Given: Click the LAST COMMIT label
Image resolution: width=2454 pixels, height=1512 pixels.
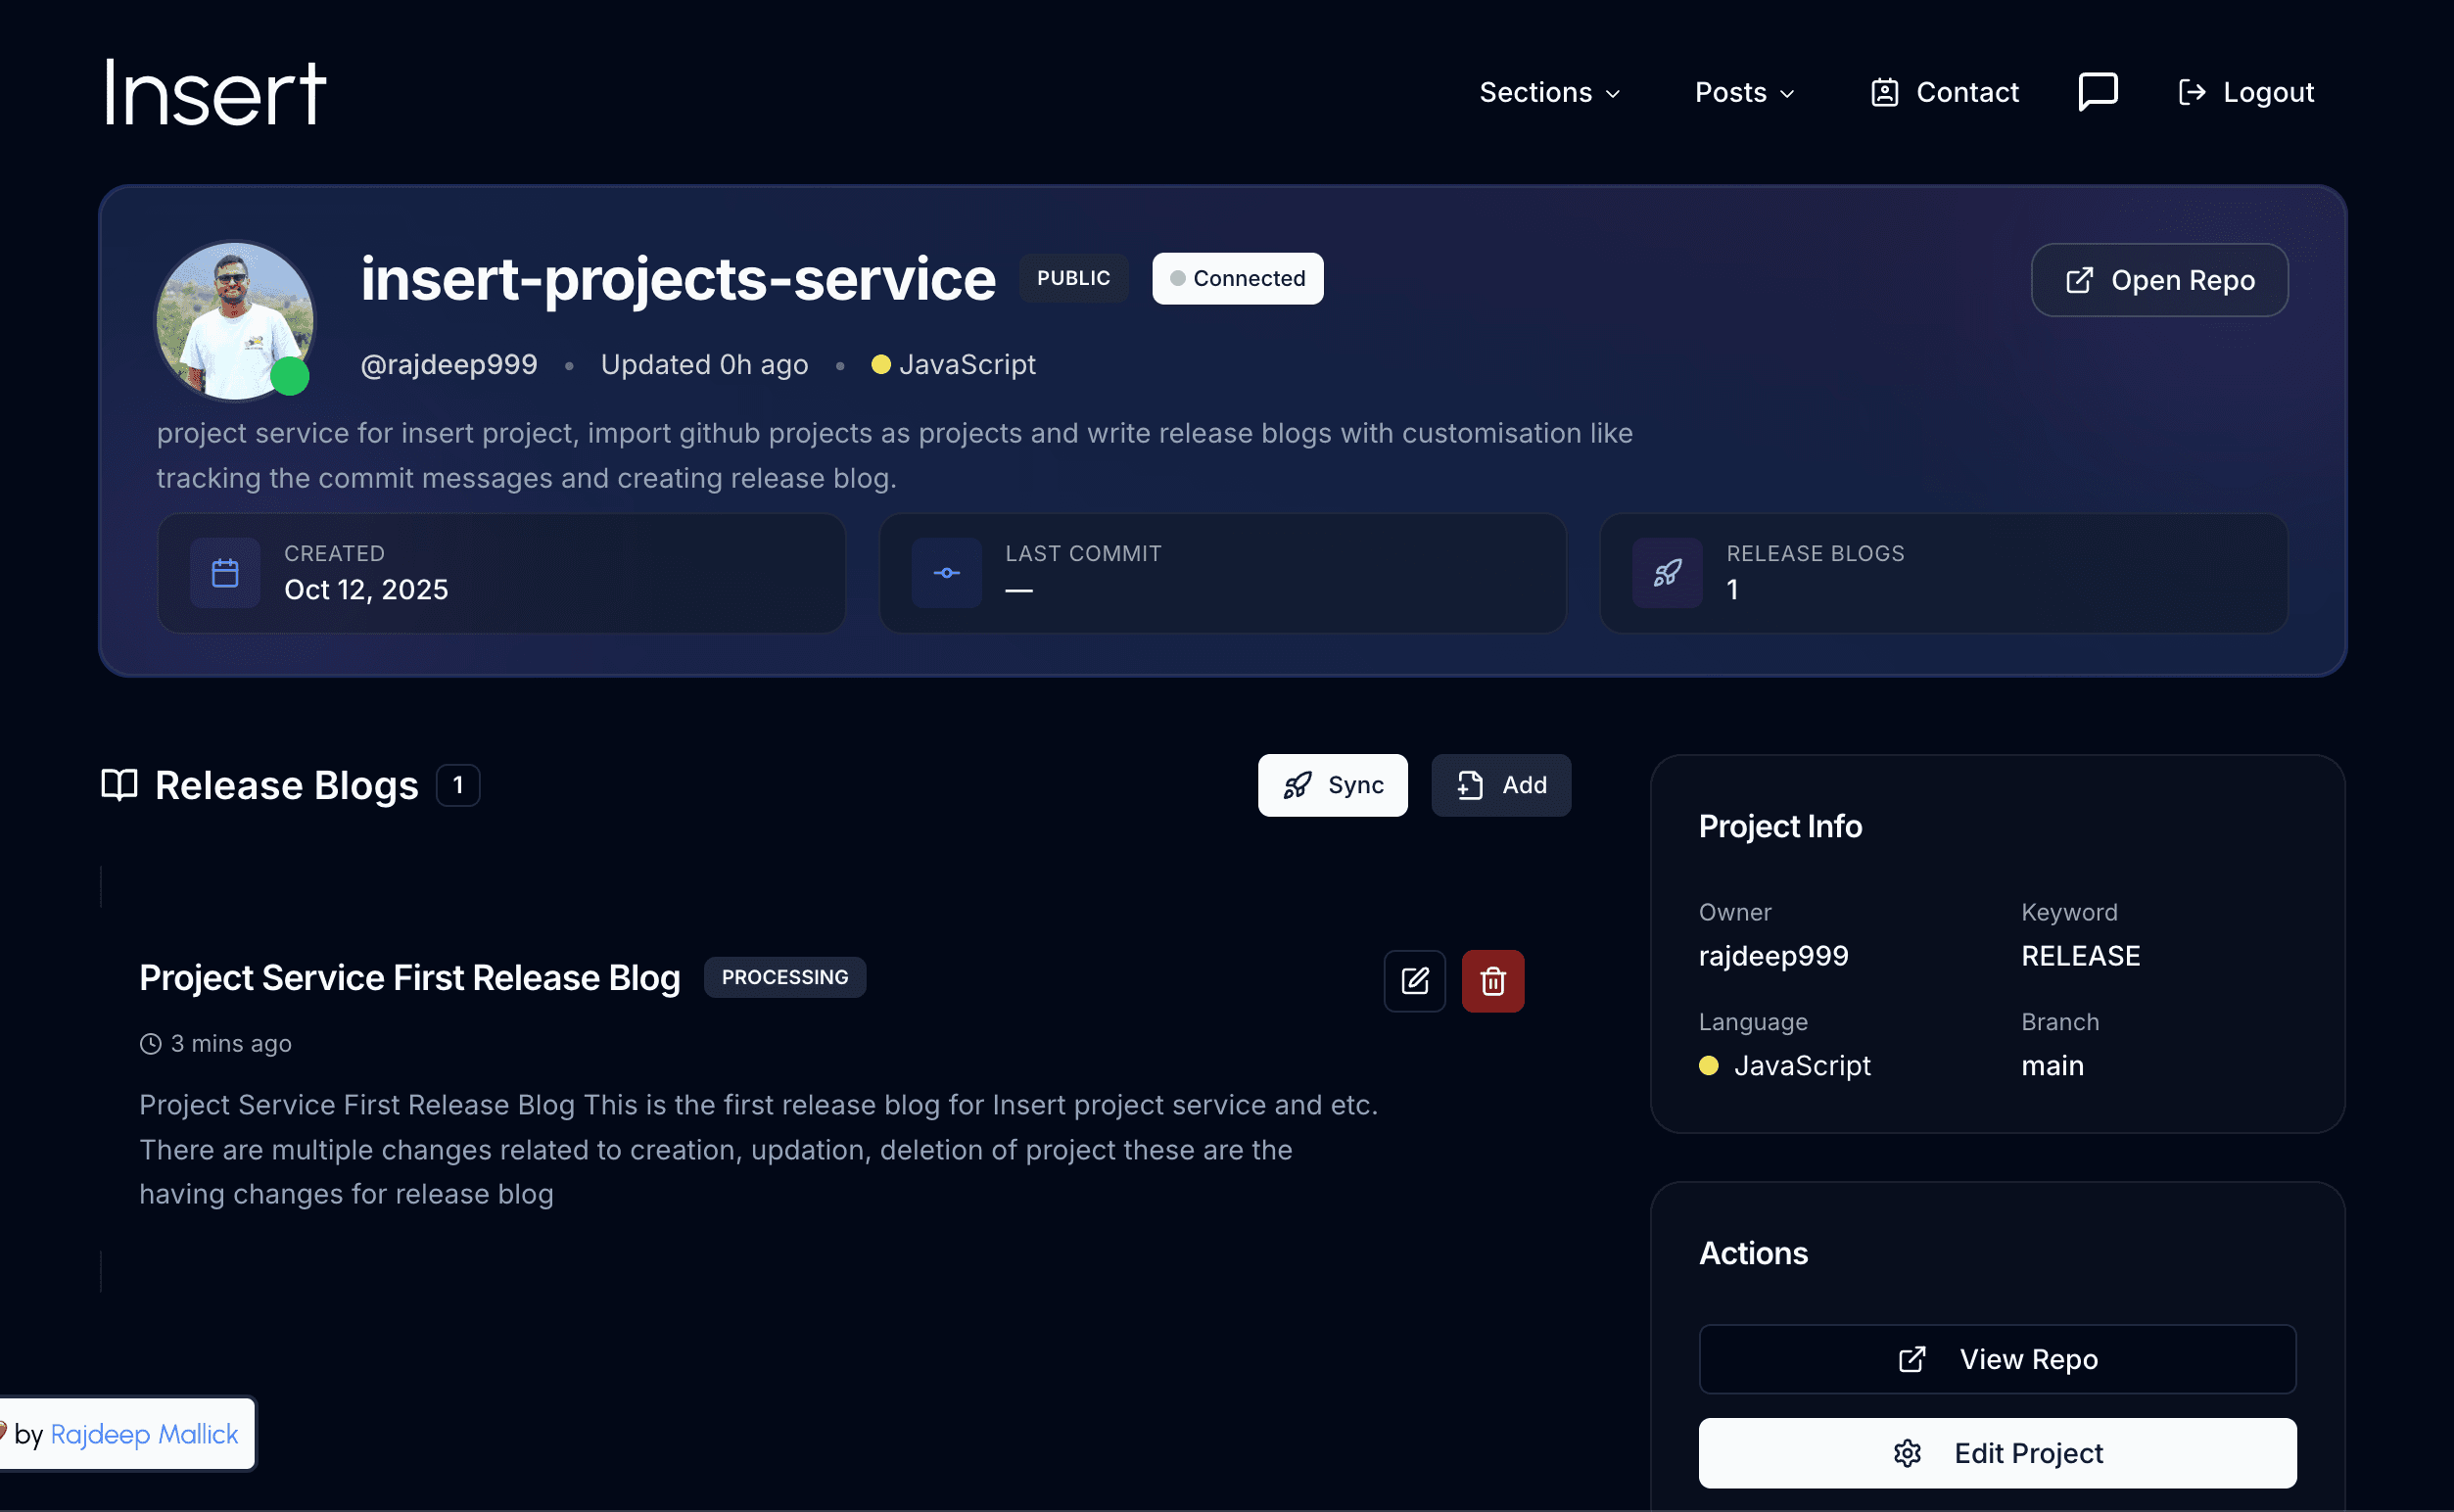Looking at the screenshot, I should [x=1083, y=553].
